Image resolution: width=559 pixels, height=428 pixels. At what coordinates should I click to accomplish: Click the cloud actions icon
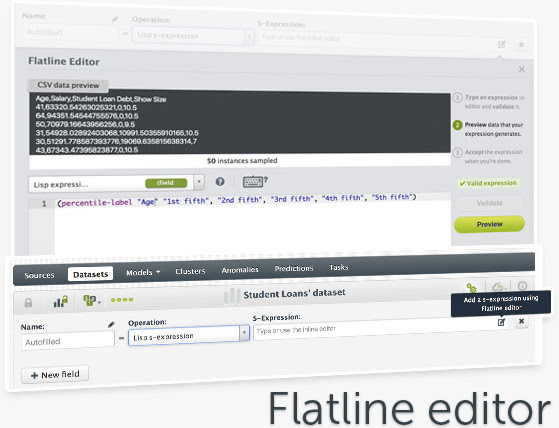tap(498, 286)
